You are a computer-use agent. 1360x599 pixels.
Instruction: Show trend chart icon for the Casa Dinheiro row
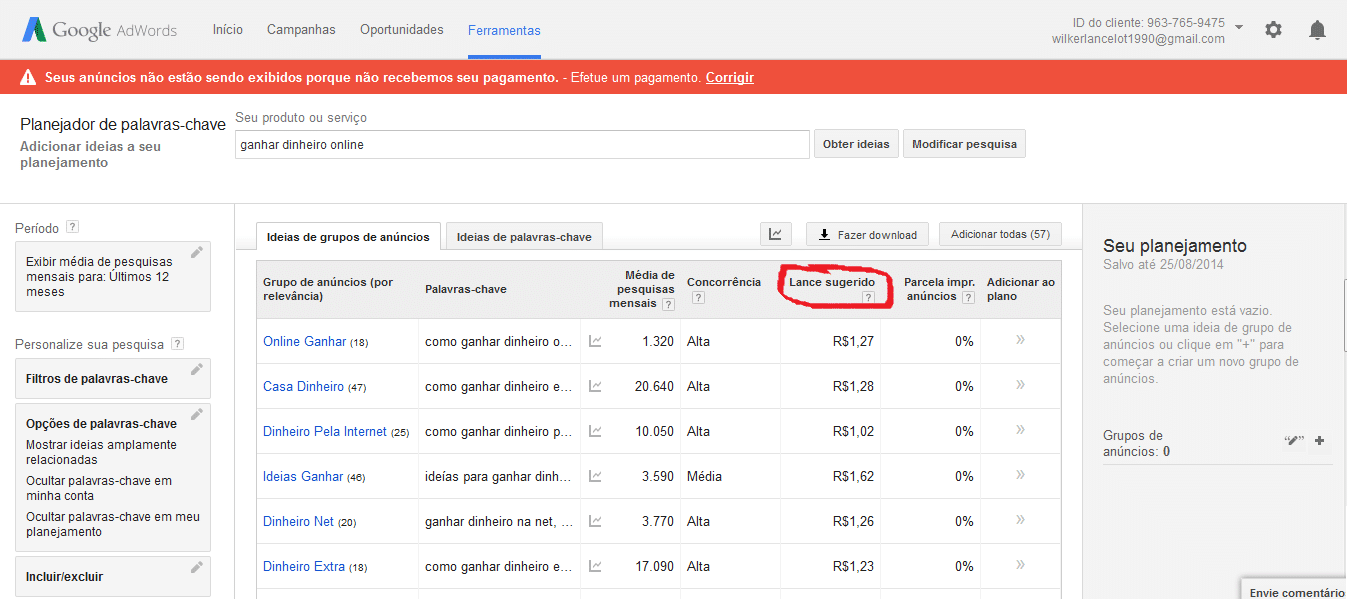[595, 386]
